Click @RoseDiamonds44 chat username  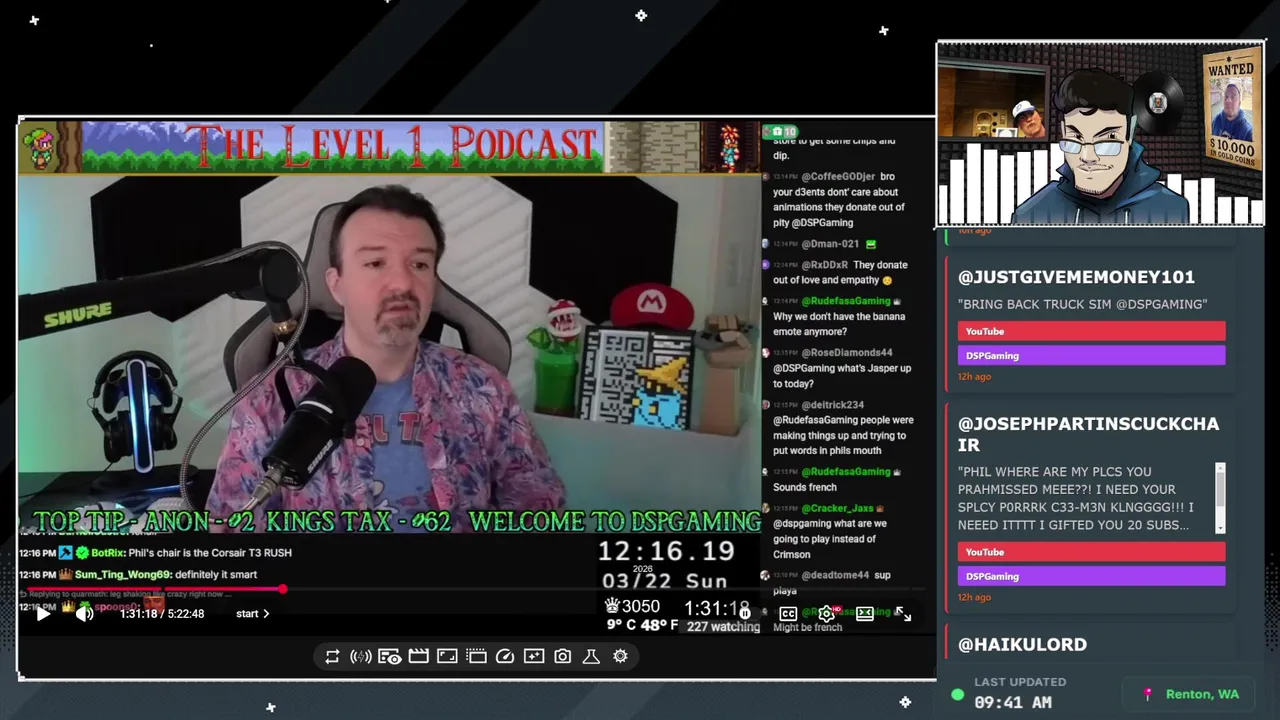click(x=847, y=353)
